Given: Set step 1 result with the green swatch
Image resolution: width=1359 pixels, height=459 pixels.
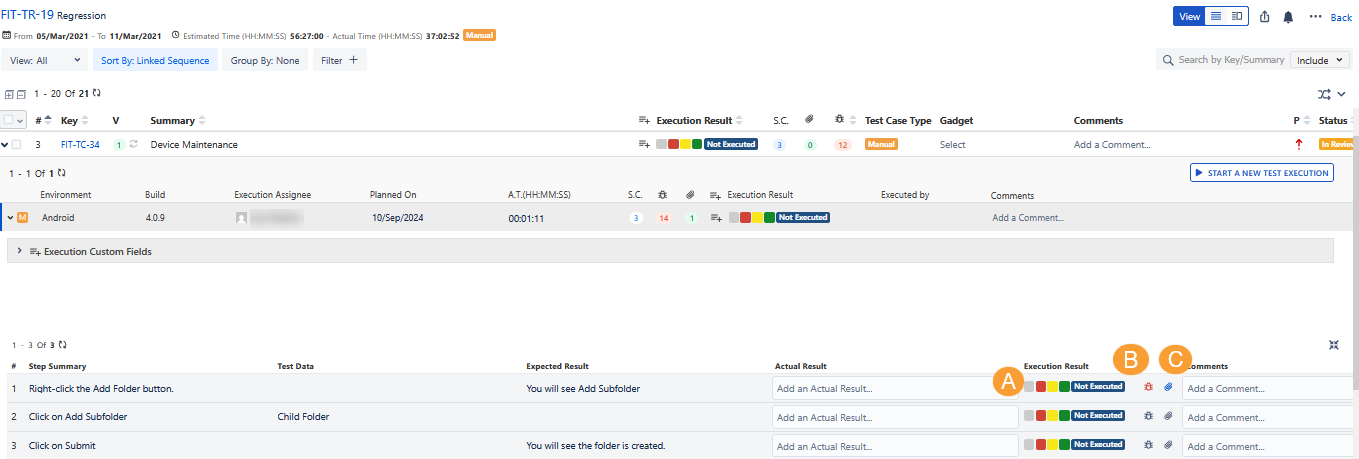Looking at the screenshot, I should tap(1064, 387).
